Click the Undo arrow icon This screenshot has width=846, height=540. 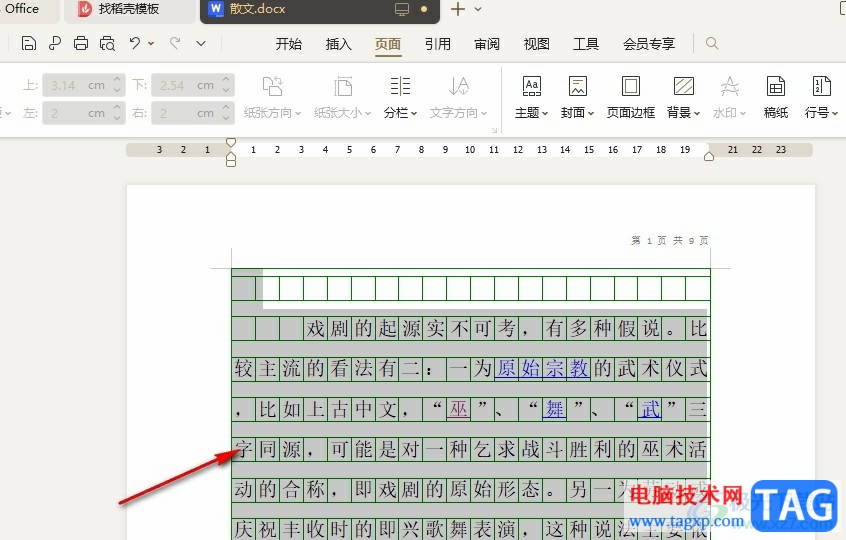(135, 43)
